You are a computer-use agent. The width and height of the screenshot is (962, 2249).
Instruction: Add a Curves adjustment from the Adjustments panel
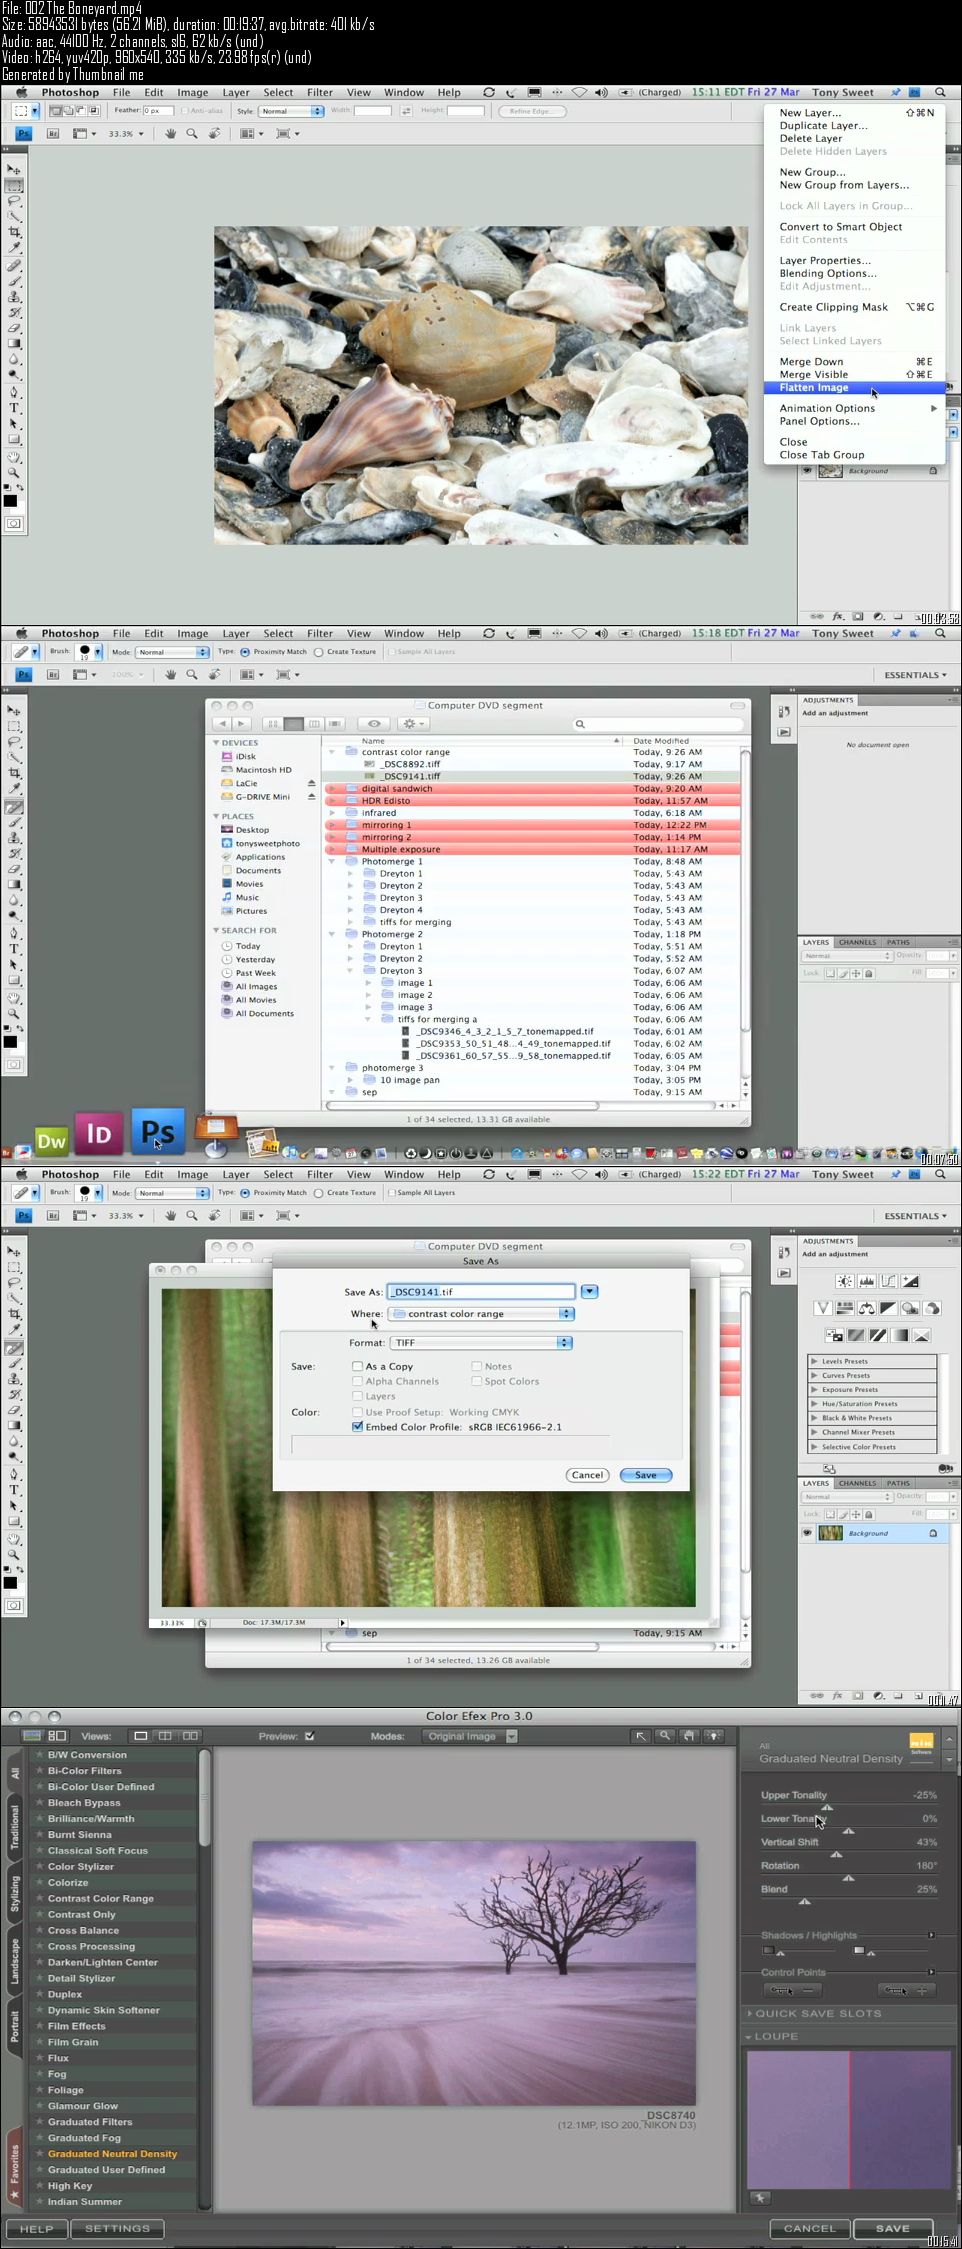(889, 1281)
